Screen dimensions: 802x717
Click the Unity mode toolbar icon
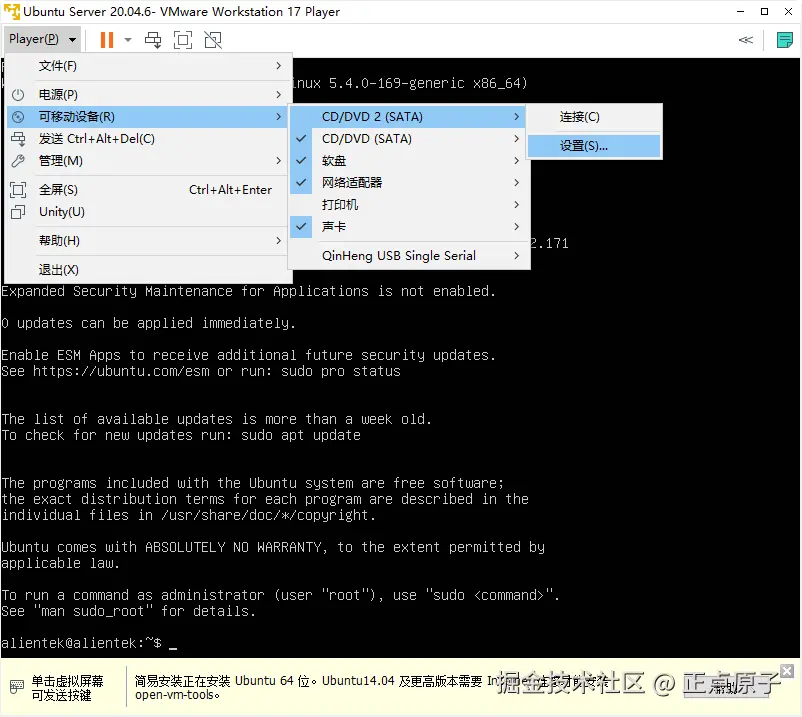pyautogui.click(x=213, y=40)
